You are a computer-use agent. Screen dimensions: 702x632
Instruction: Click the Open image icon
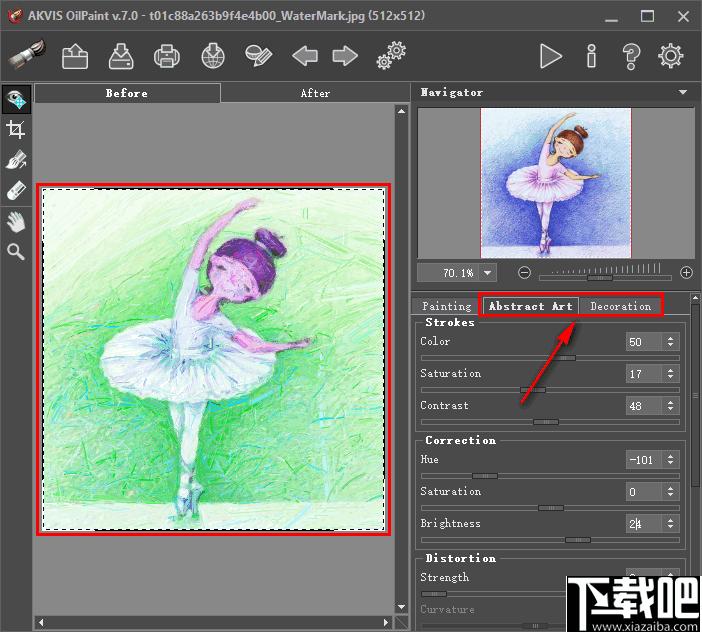point(75,56)
